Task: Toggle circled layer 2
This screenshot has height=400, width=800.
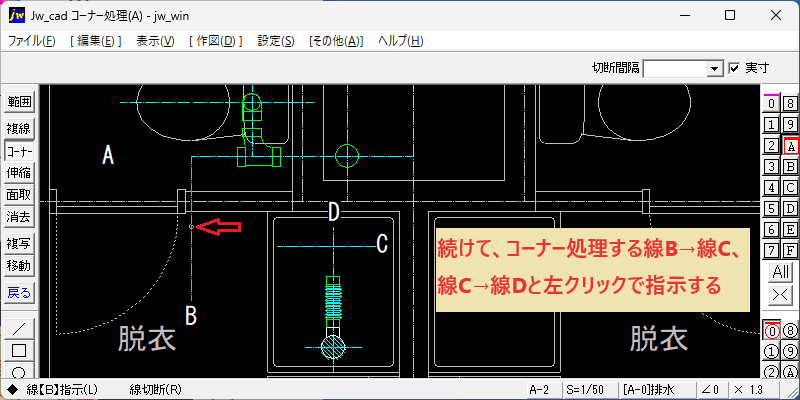Action: [771, 371]
